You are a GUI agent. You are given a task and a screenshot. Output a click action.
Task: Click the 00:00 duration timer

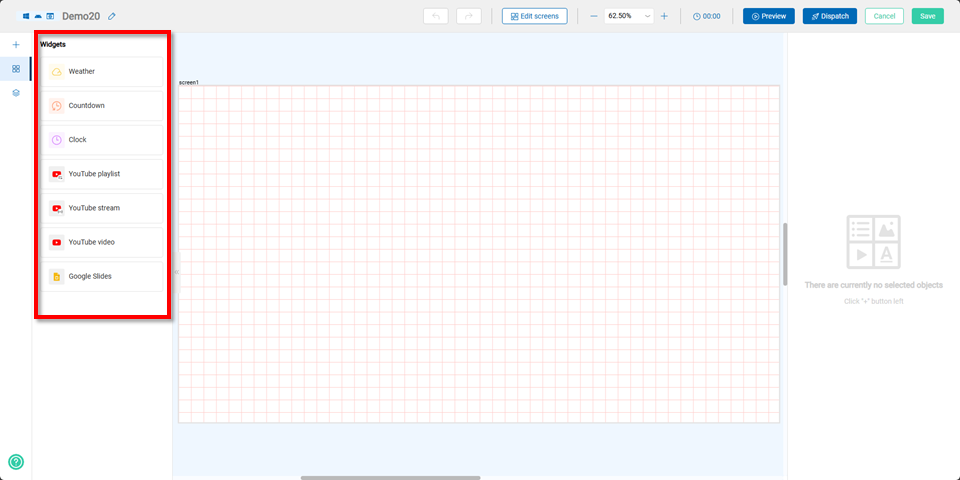[706, 16]
